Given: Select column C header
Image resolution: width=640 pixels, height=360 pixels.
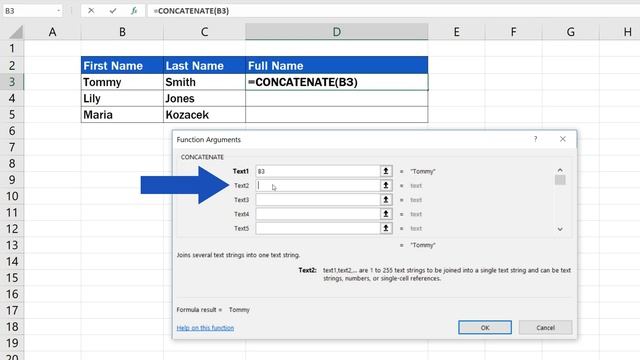Looking at the screenshot, I should click(204, 32).
